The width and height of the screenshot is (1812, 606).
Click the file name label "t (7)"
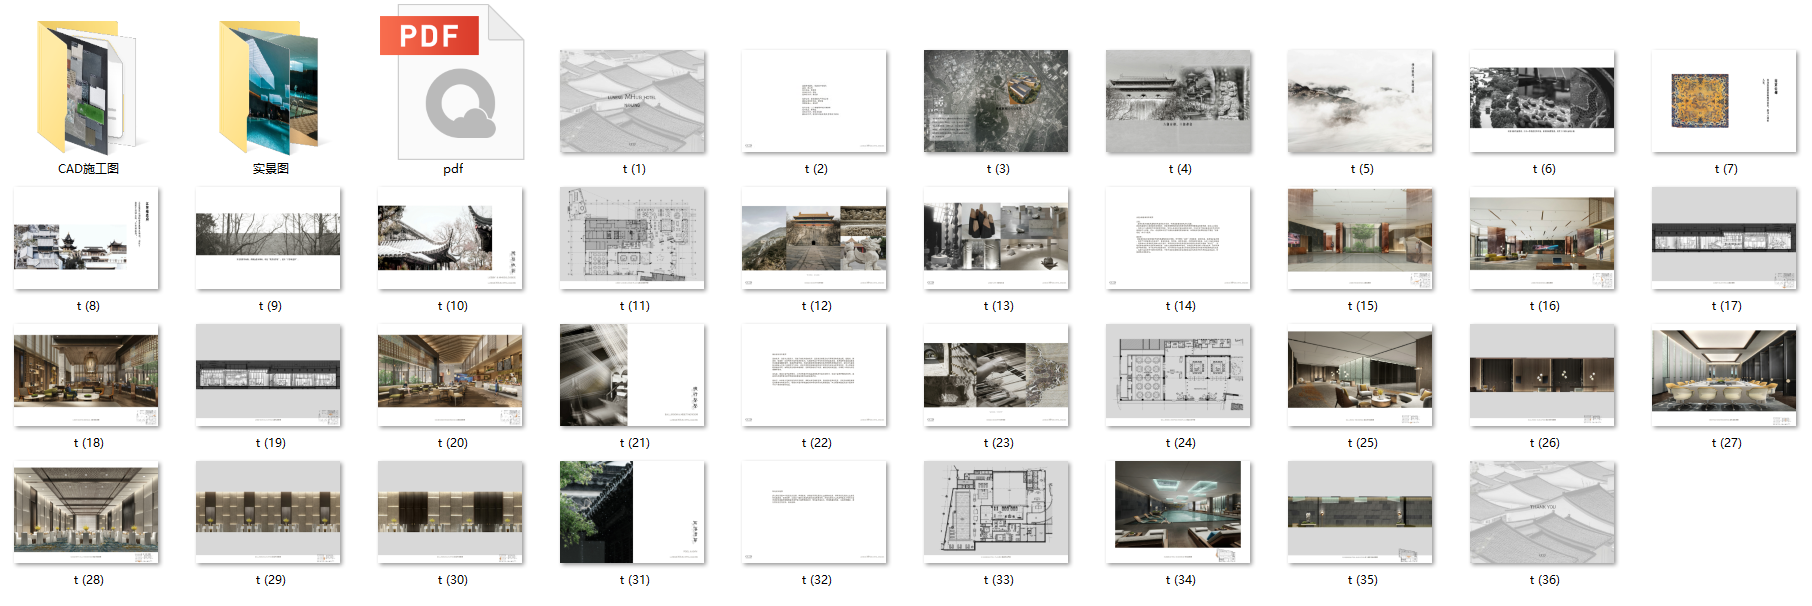click(x=1726, y=169)
